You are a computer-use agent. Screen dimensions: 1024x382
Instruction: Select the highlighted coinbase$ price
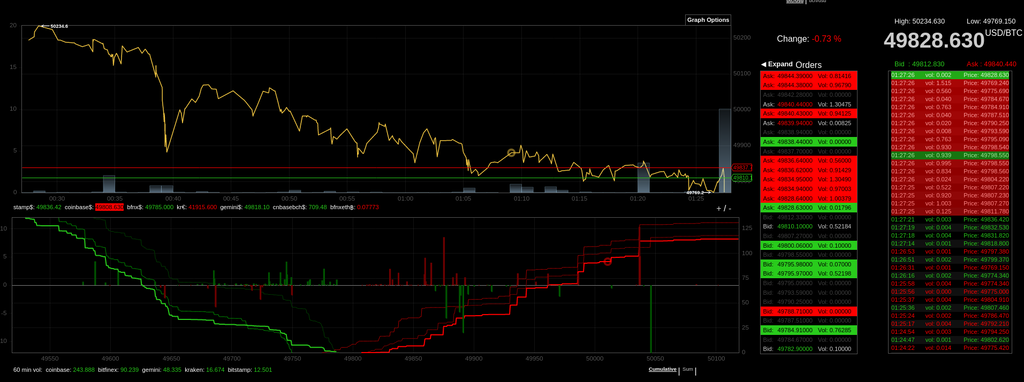[x=109, y=207]
